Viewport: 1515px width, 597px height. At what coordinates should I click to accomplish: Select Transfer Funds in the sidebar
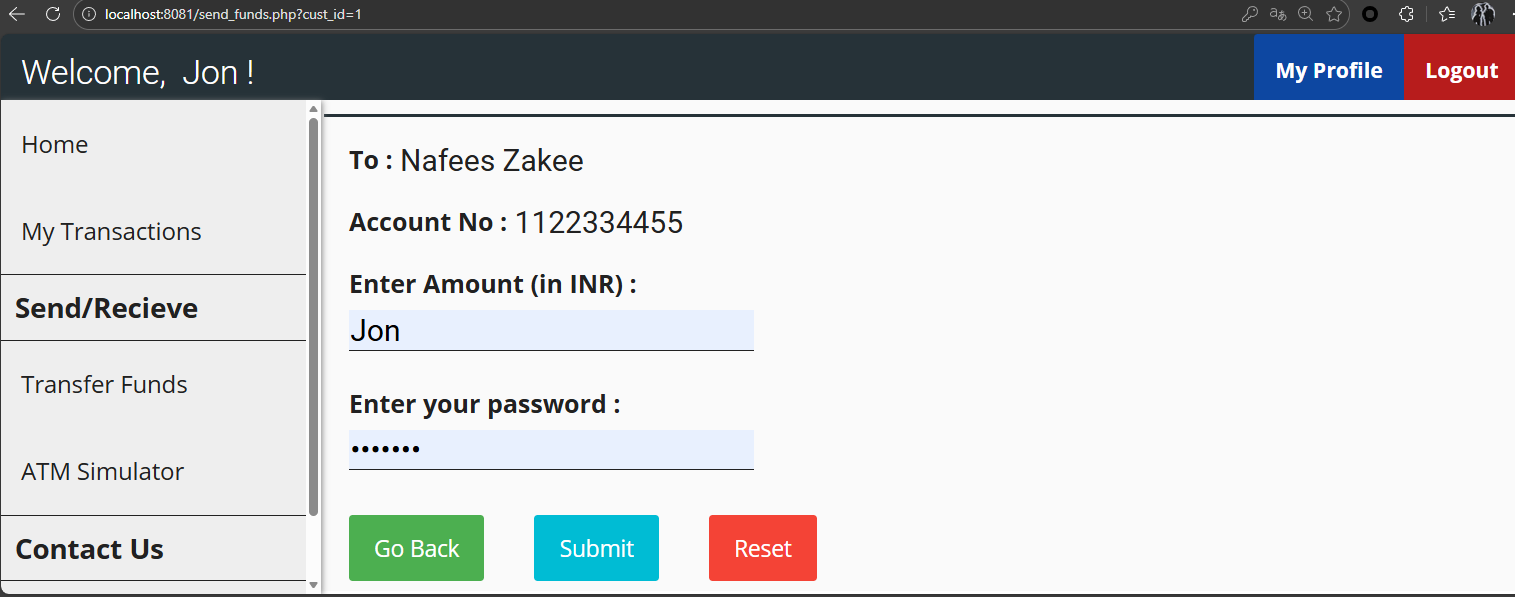point(104,385)
